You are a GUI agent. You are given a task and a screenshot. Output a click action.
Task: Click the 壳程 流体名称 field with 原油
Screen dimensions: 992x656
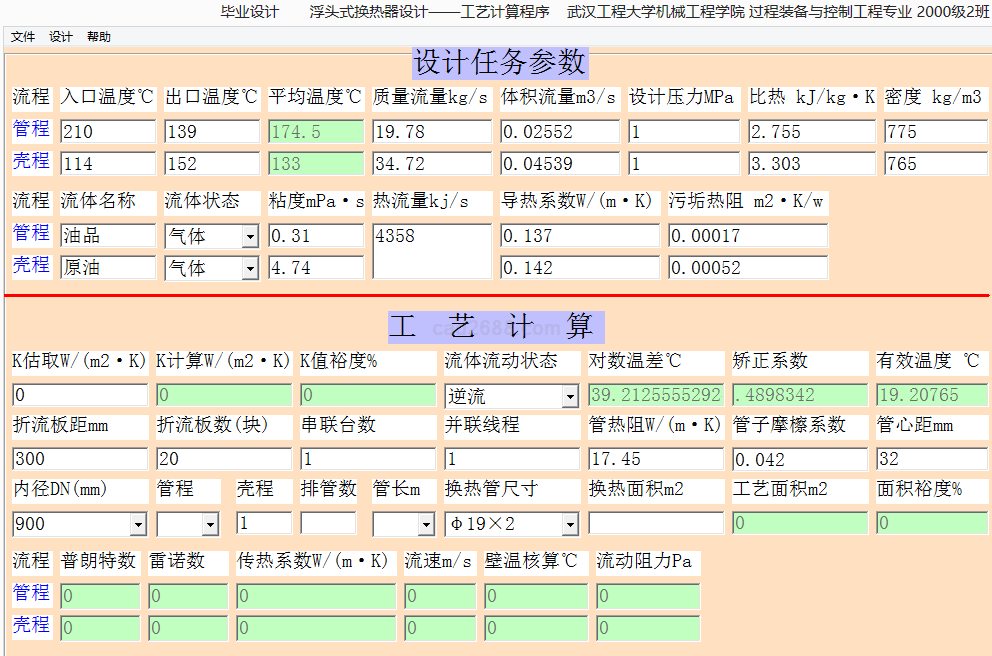click(x=108, y=268)
